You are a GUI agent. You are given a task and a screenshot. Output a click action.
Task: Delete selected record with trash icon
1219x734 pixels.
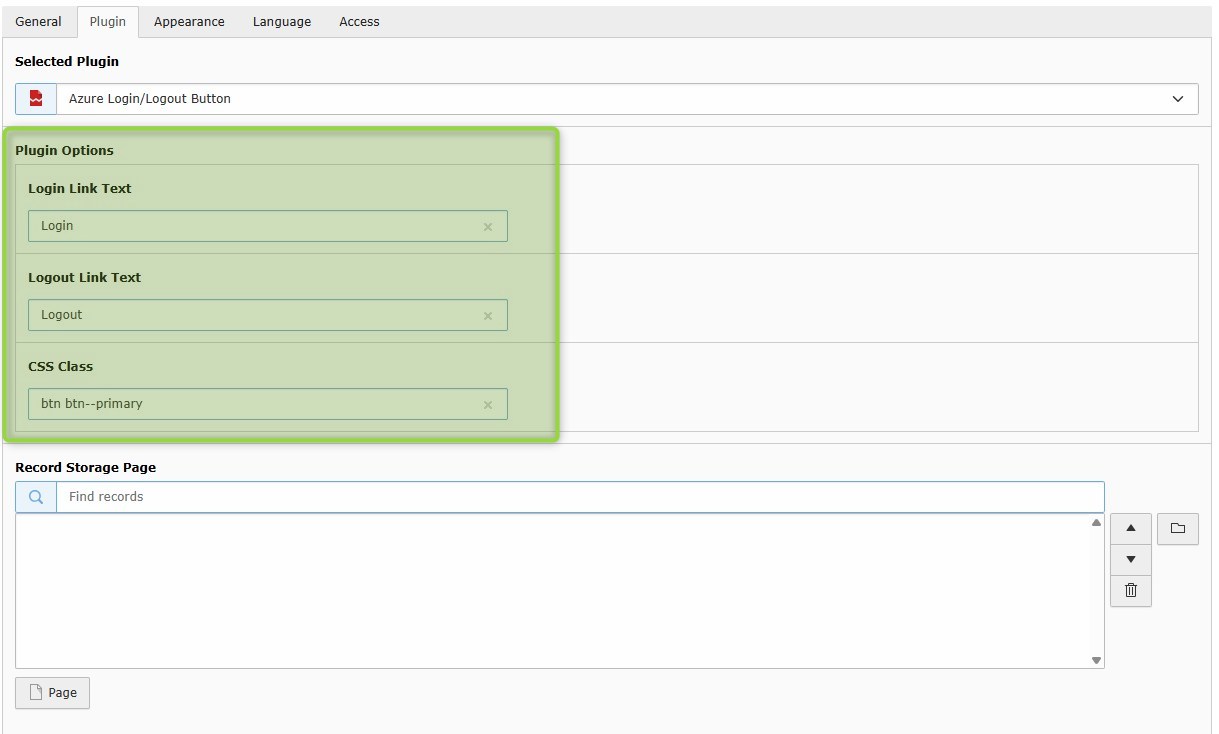click(1131, 590)
